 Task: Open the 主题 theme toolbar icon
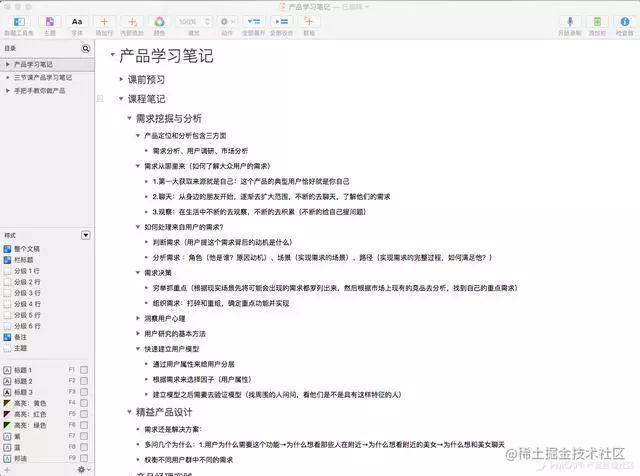click(49, 22)
